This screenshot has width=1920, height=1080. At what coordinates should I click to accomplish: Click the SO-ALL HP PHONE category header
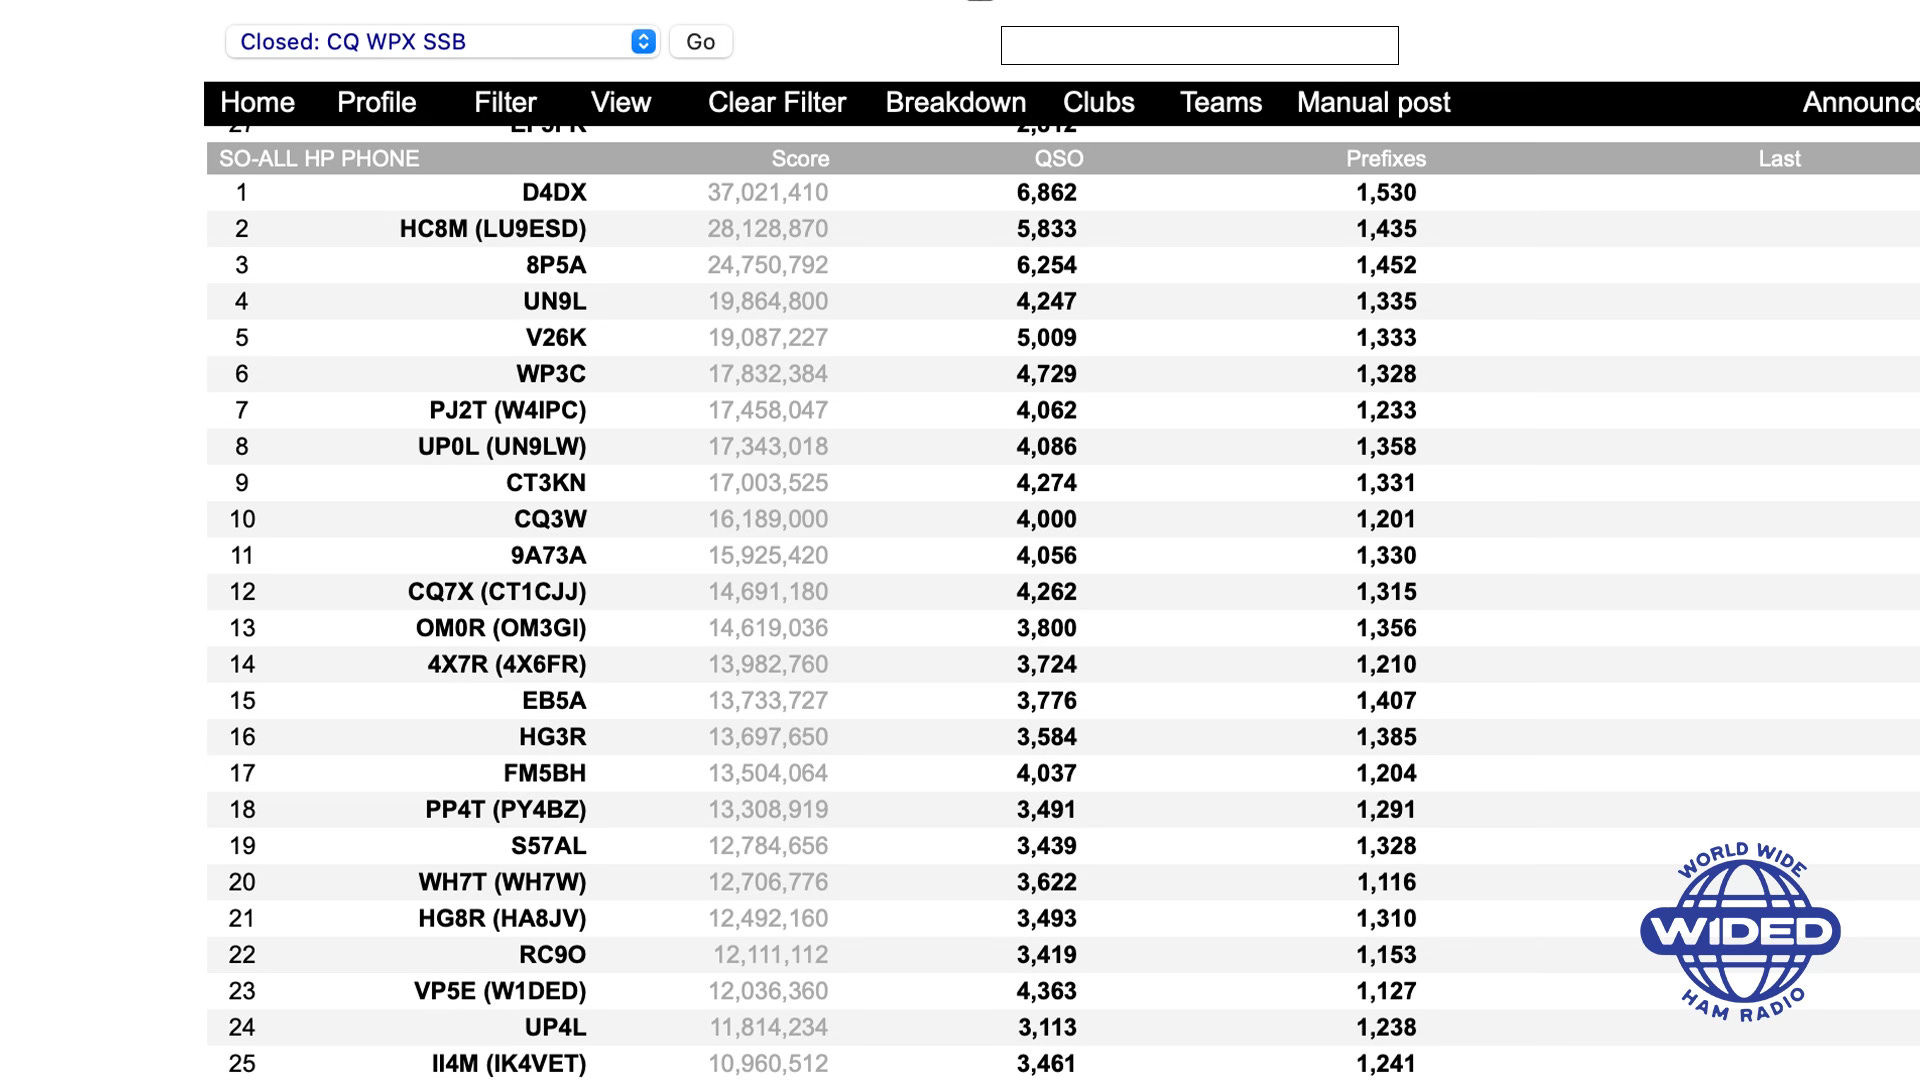coord(319,158)
